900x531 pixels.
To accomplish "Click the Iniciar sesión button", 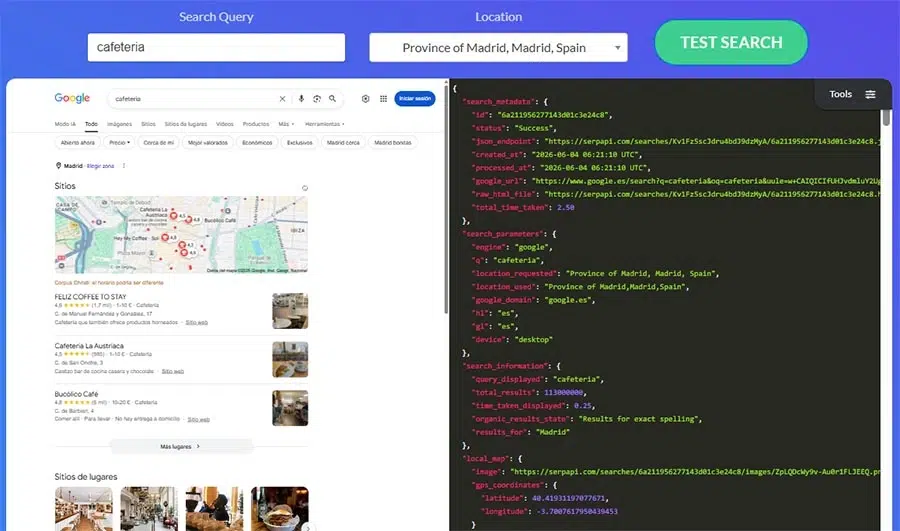I will pos(415,99).
